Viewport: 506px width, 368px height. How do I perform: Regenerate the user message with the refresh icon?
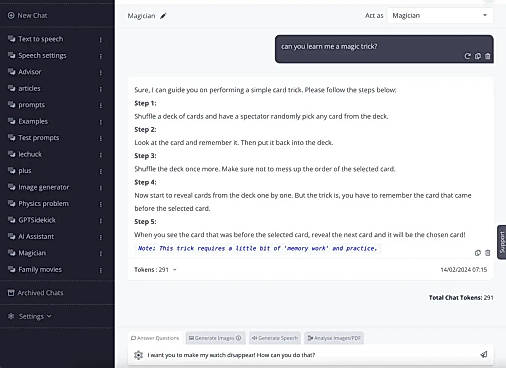[x=467, y=56]
